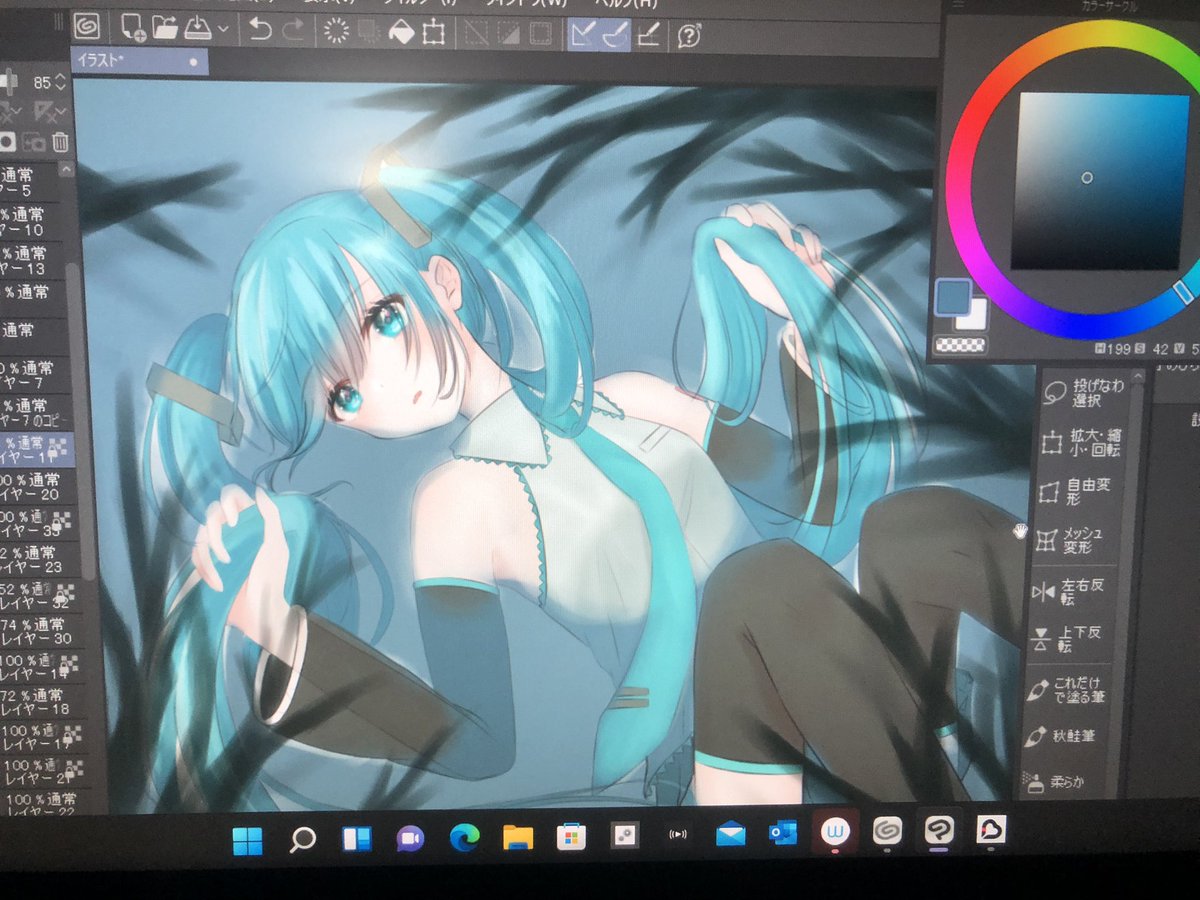The width and height of the screenshot is (1200, 900).
Task: Open Windows Search from the taskbar
Action: point(302,840)
